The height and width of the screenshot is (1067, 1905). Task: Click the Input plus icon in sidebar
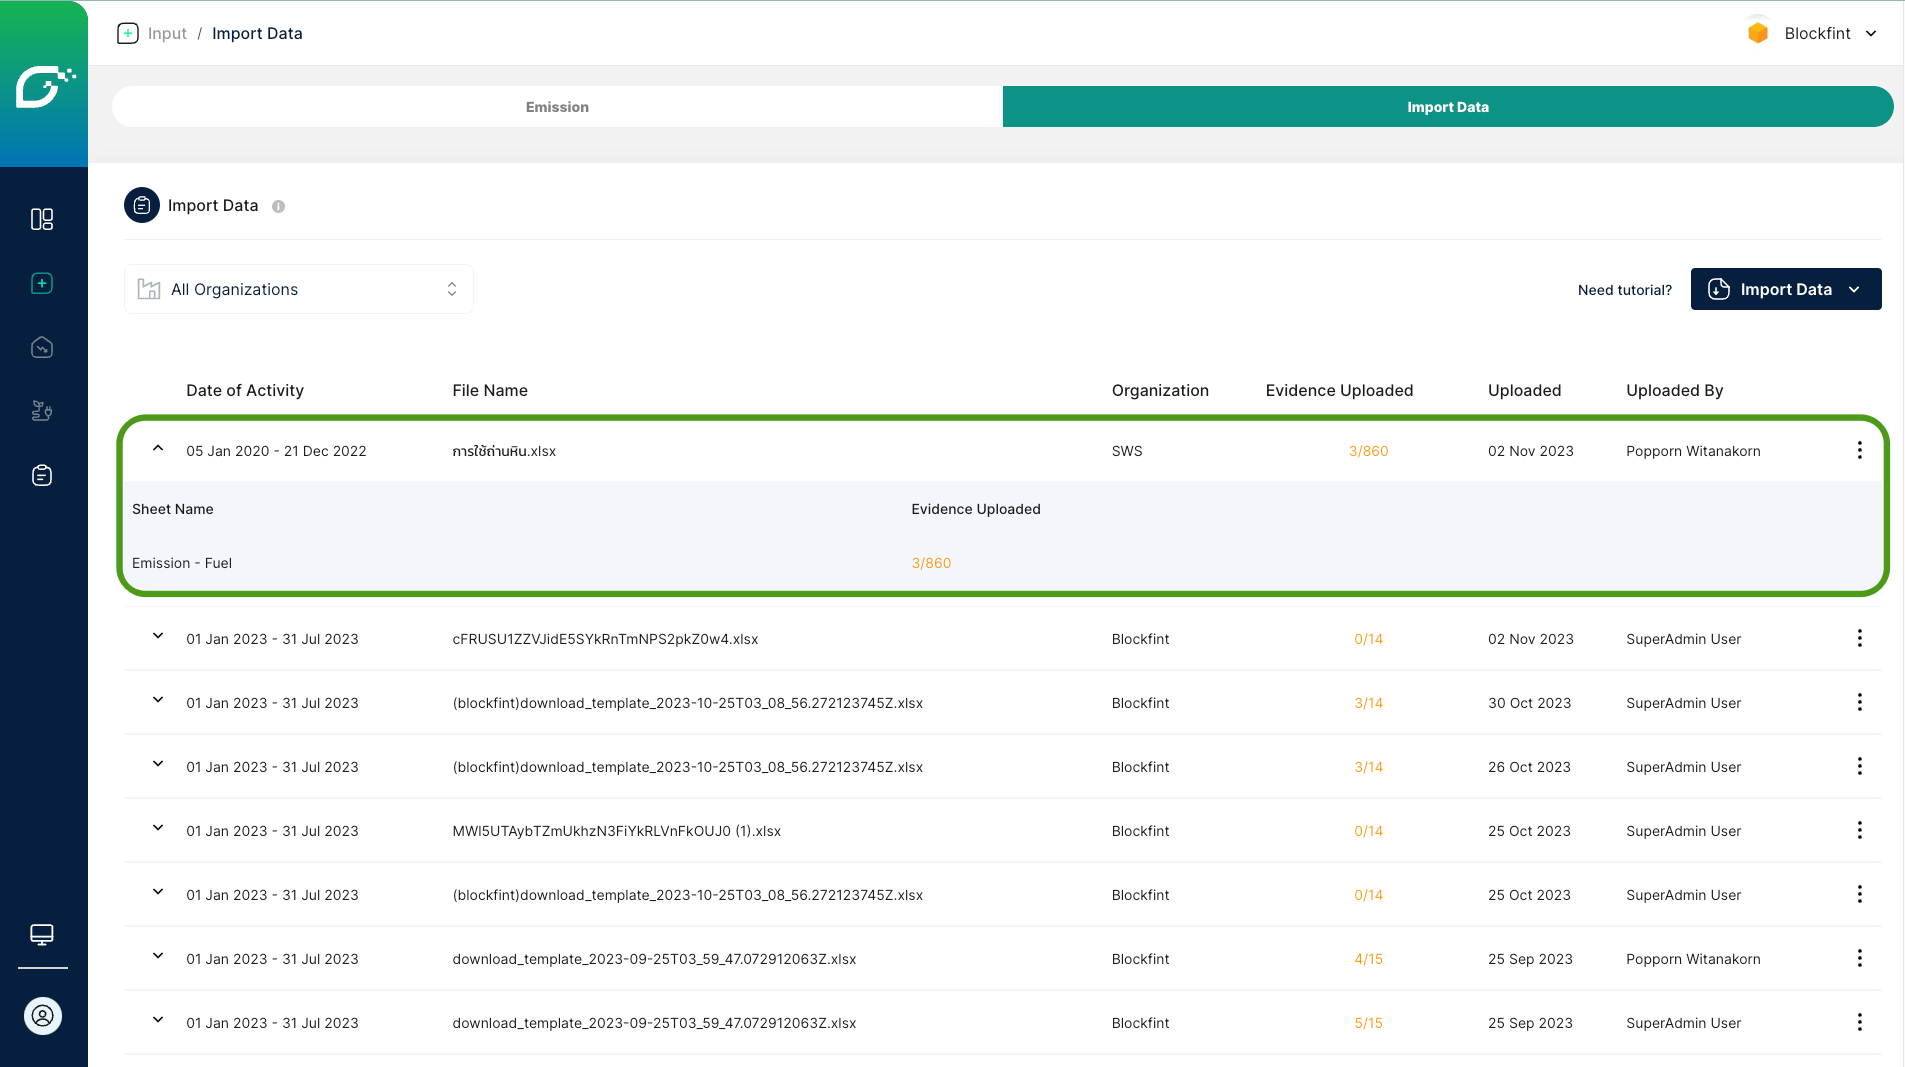click(x=42, y=283)
